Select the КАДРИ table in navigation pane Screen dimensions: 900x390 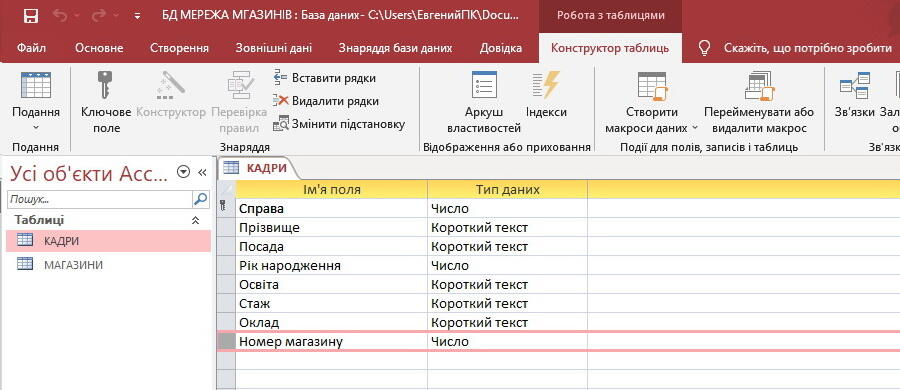[x=108, y=241]
